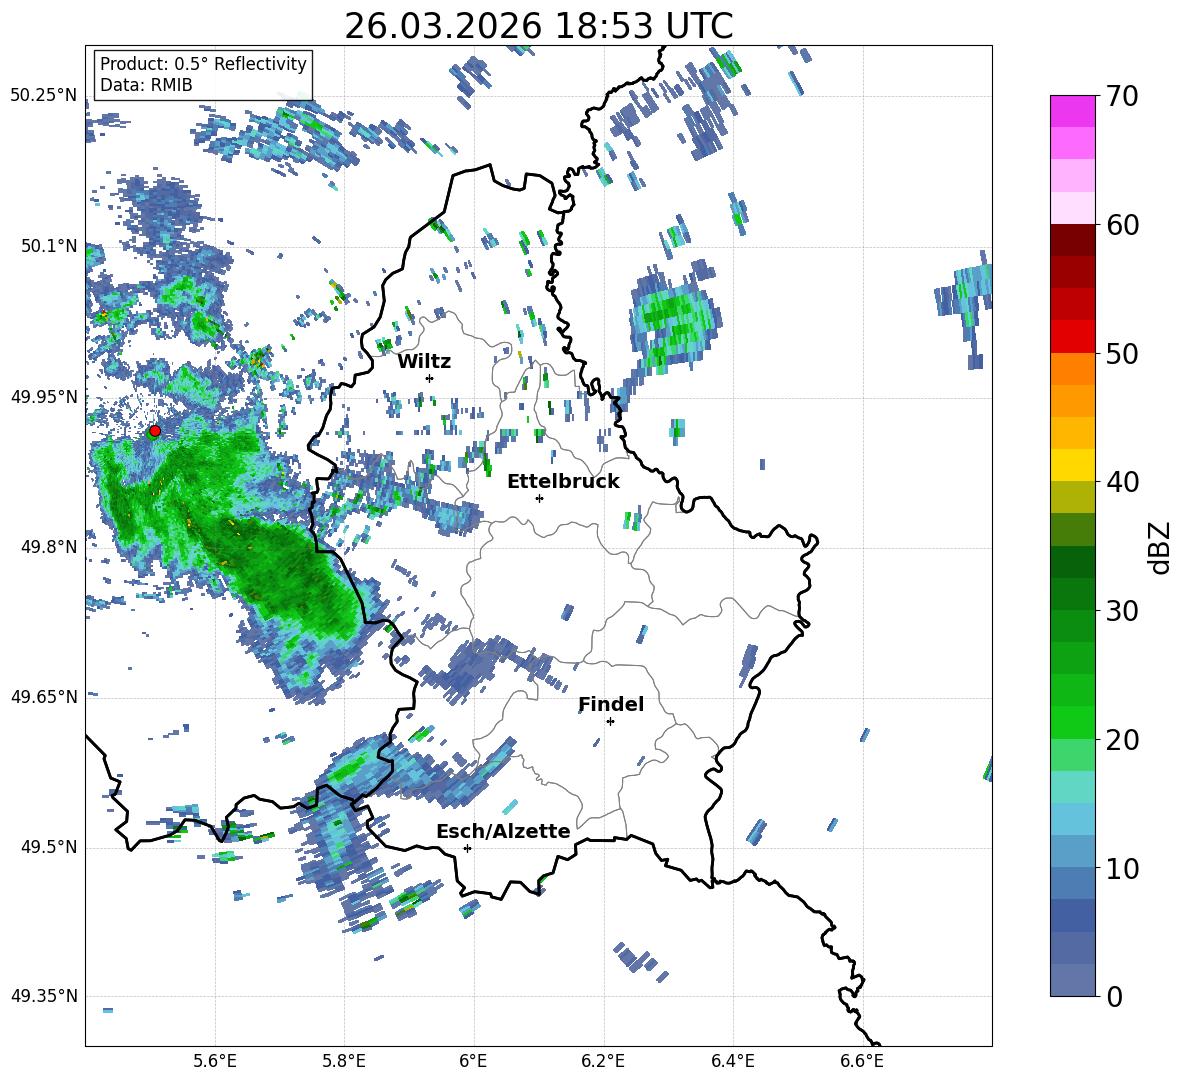The image size is (1184, 1081).
Task: Click the yellow colorbar segment at 40
Action: click(x=1072, y=465)
